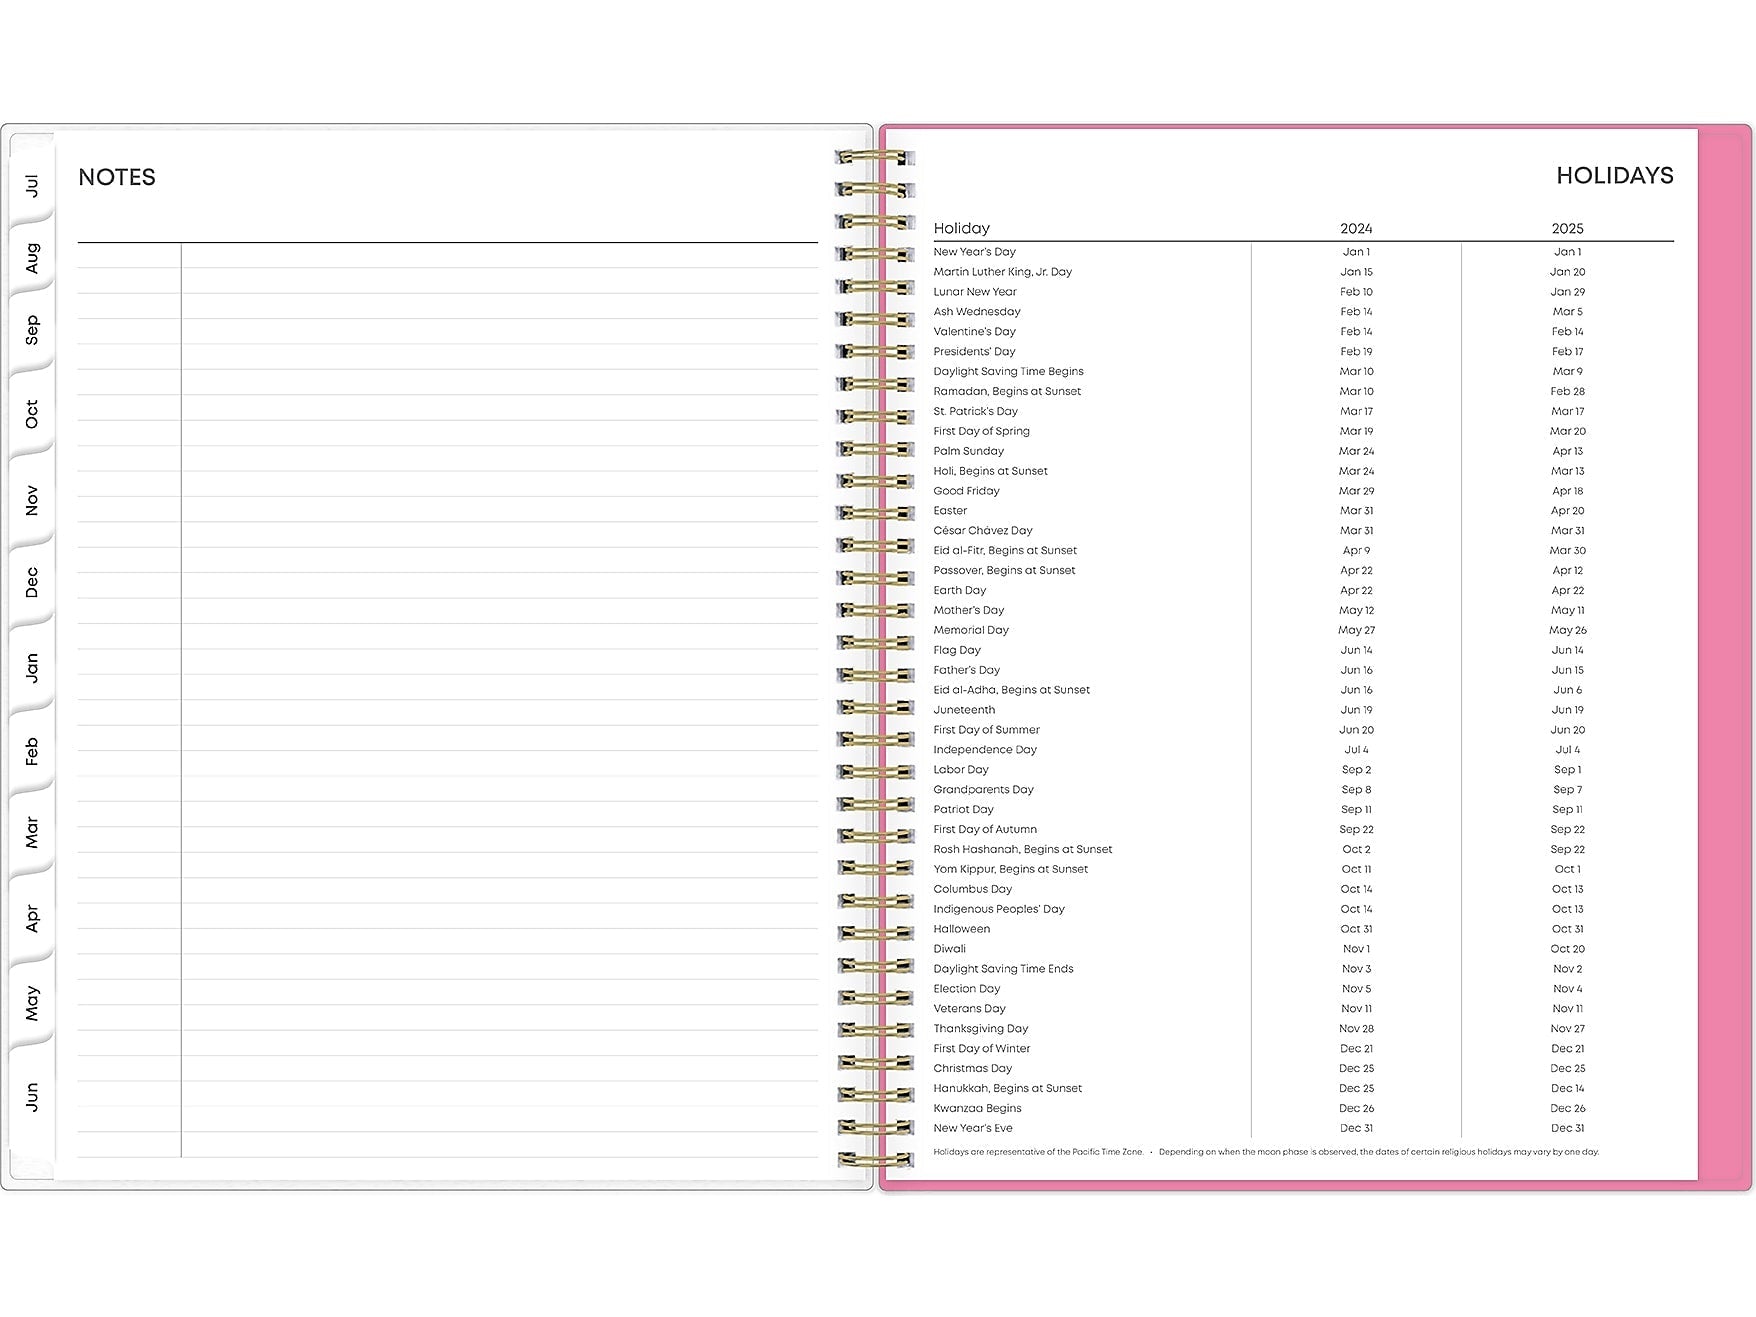Click the NOTES page heading
Screen dimensions: 1756x1317
tap(117, 177)
